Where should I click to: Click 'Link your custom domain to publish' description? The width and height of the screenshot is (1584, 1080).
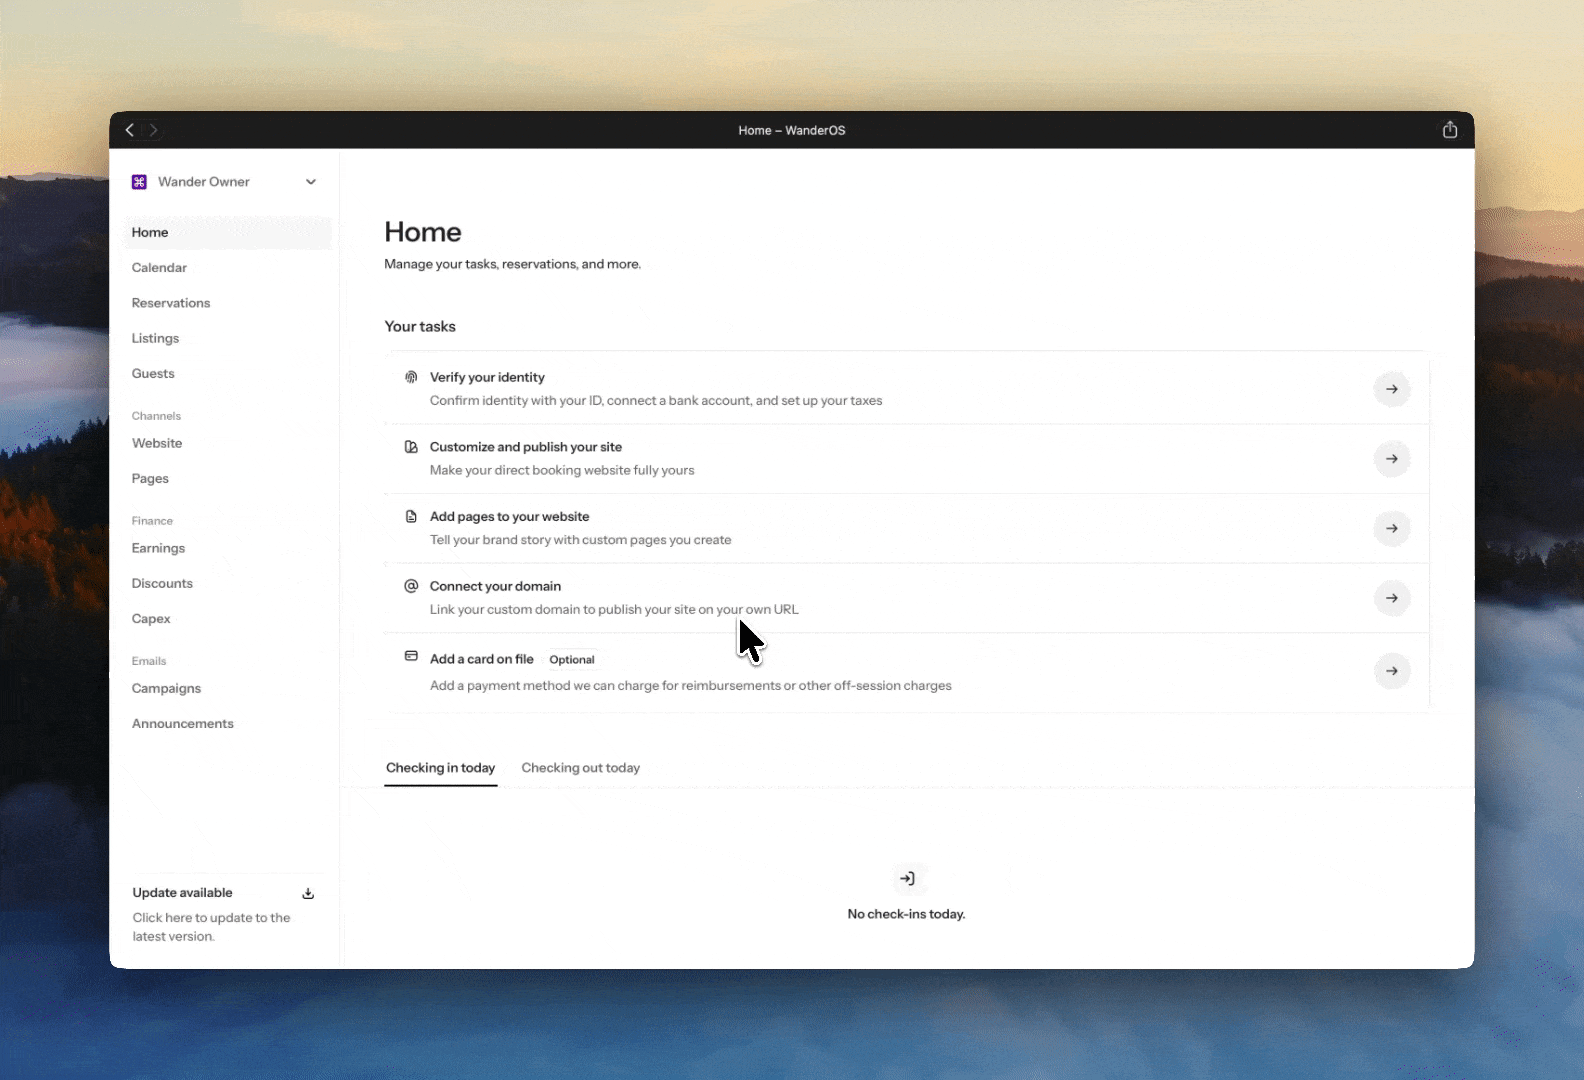click(614, 609)
